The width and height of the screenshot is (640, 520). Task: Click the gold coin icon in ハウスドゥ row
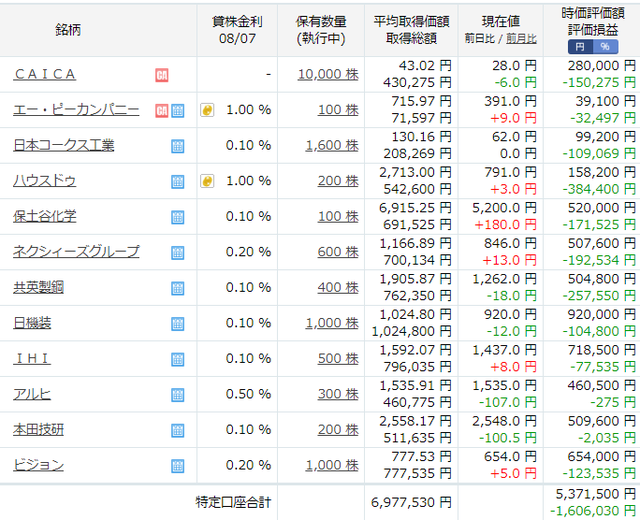(x=207, y=181)
